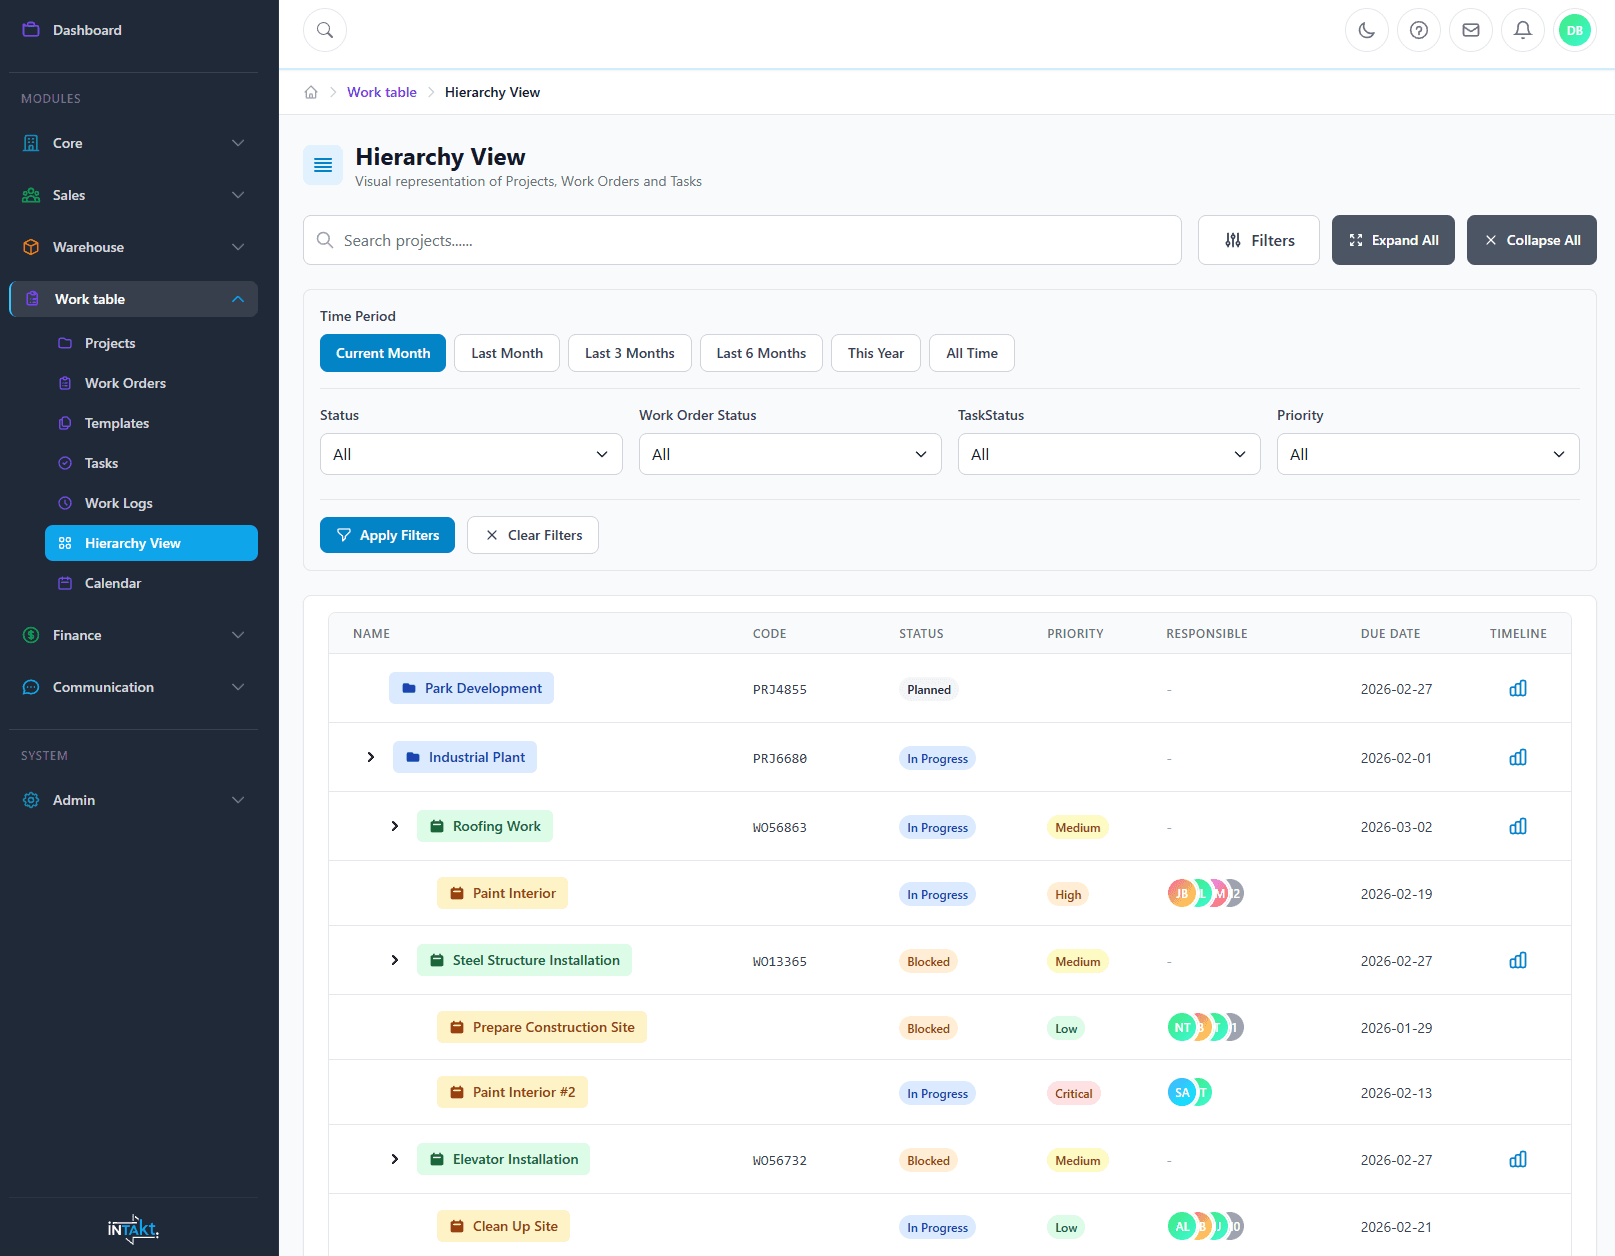Open the Work Order Status dropdown
This screenshot has height=1256, width=1615.
click(789, 454)
